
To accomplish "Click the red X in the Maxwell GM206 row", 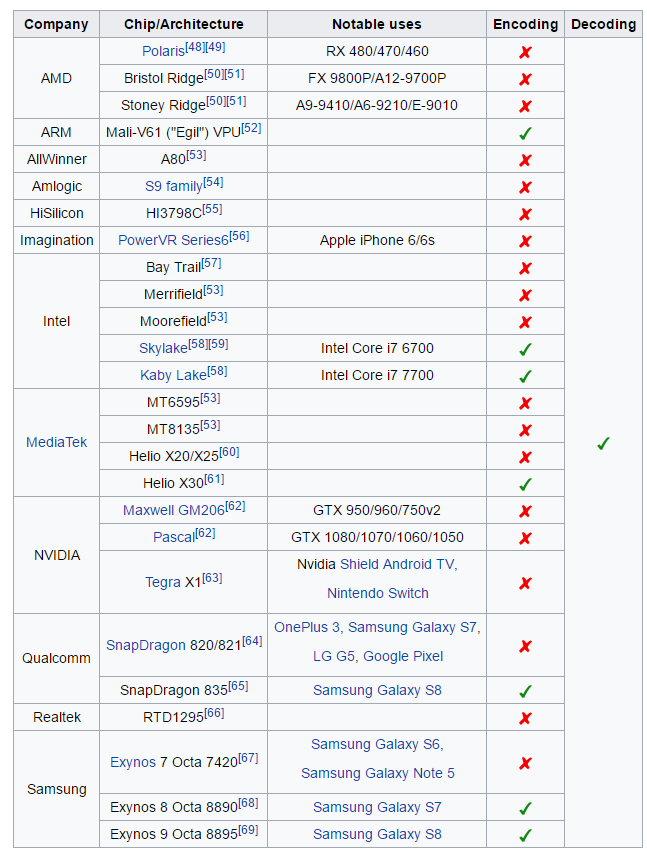I will click(525, 511).
